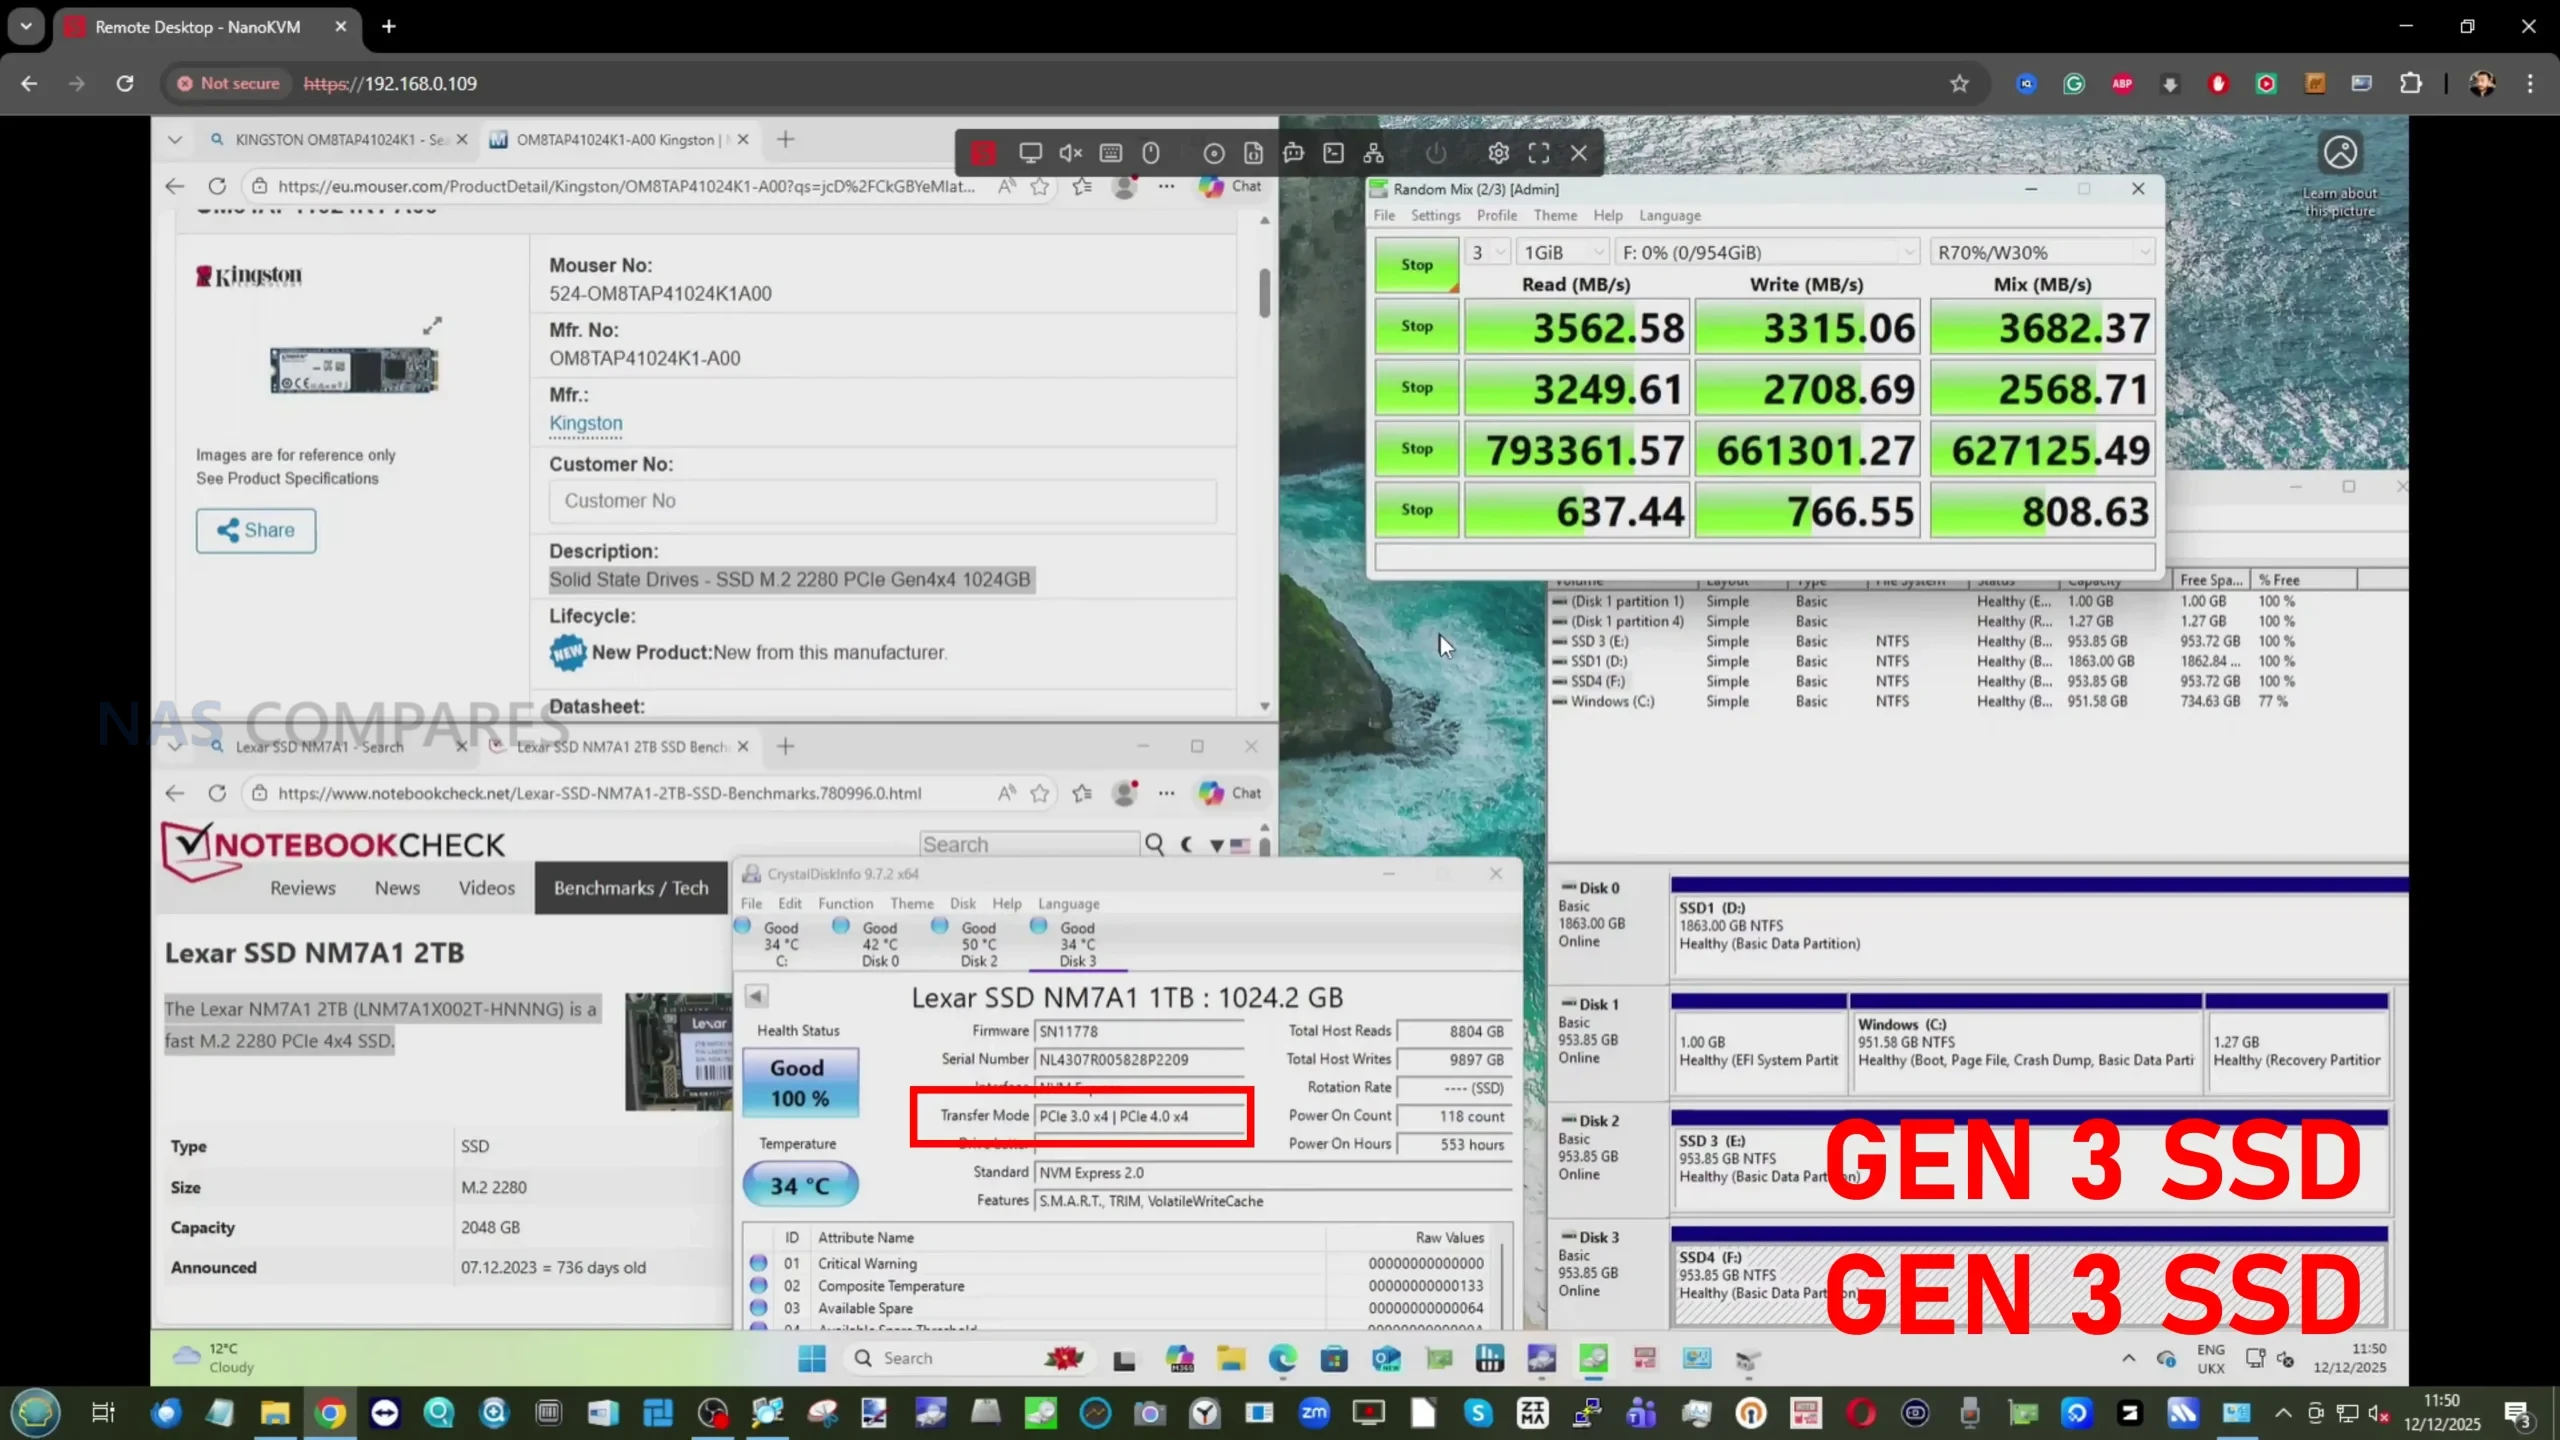Screen dimensions: 2560x1440
Task: Open the NanoKVM terminal icon
Action: tap(1333, 153)
